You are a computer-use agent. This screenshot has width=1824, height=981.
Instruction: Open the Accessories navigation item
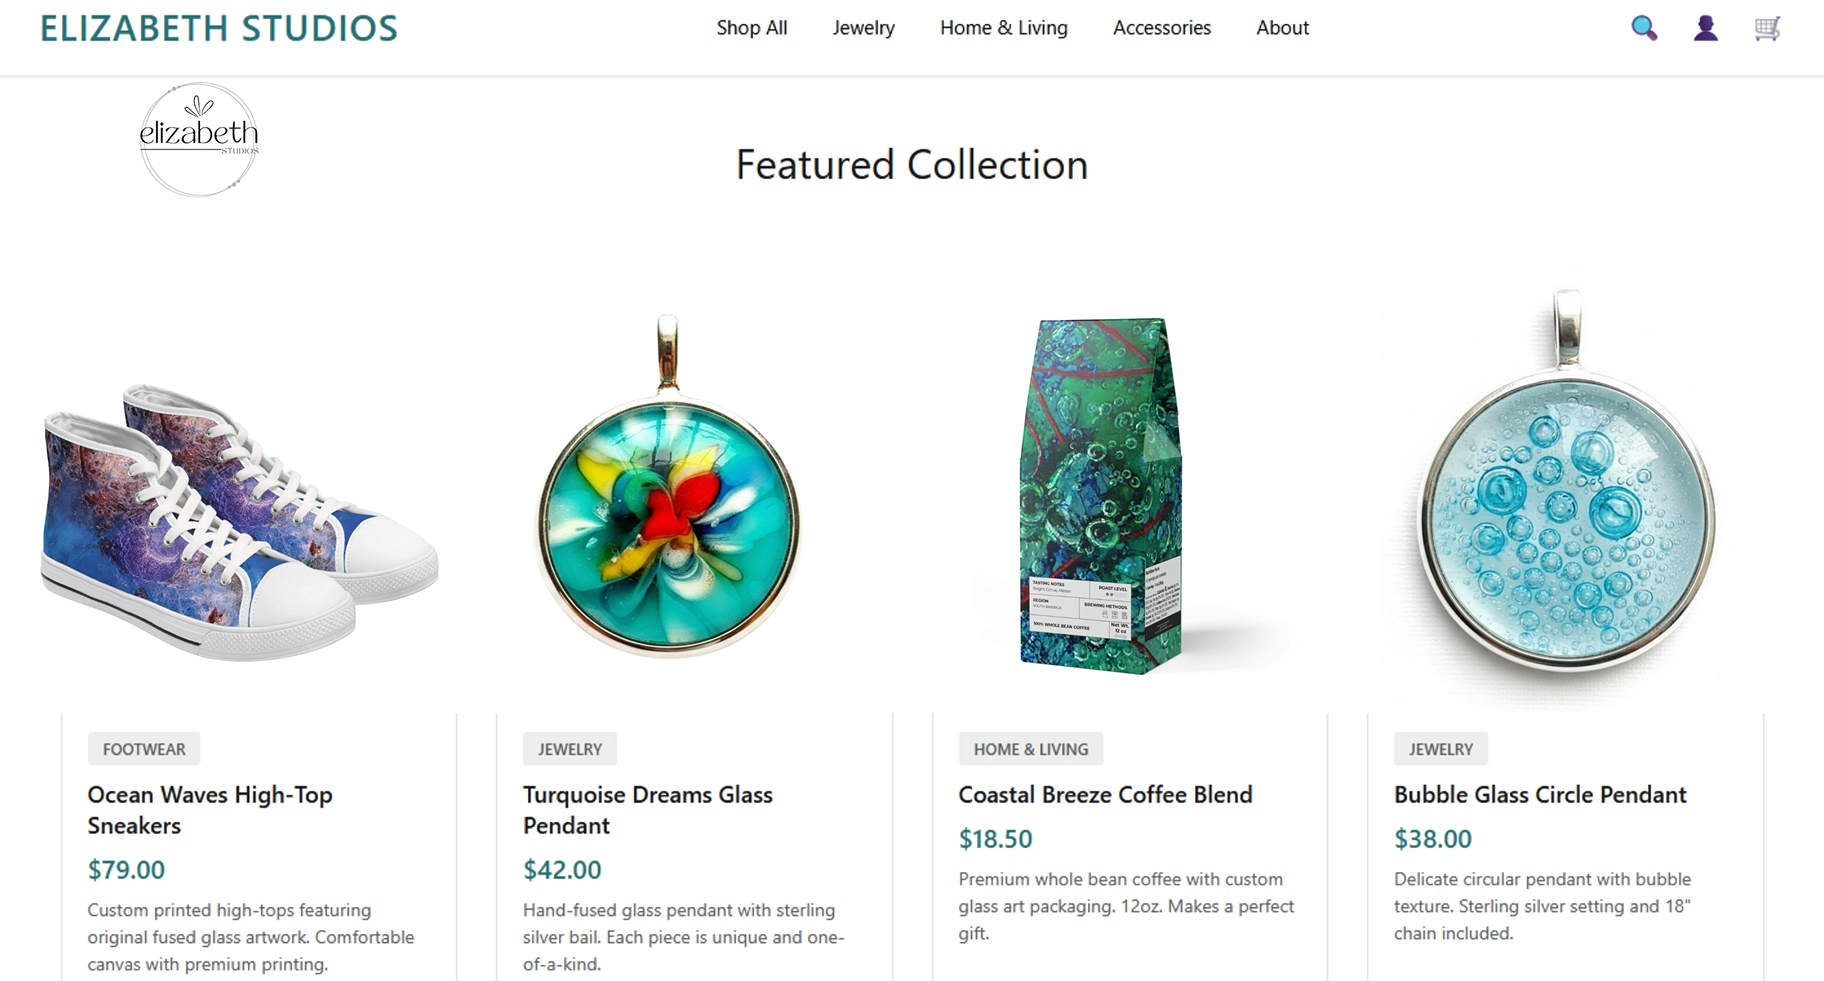pyautogui.click(x=1162, y=28)
